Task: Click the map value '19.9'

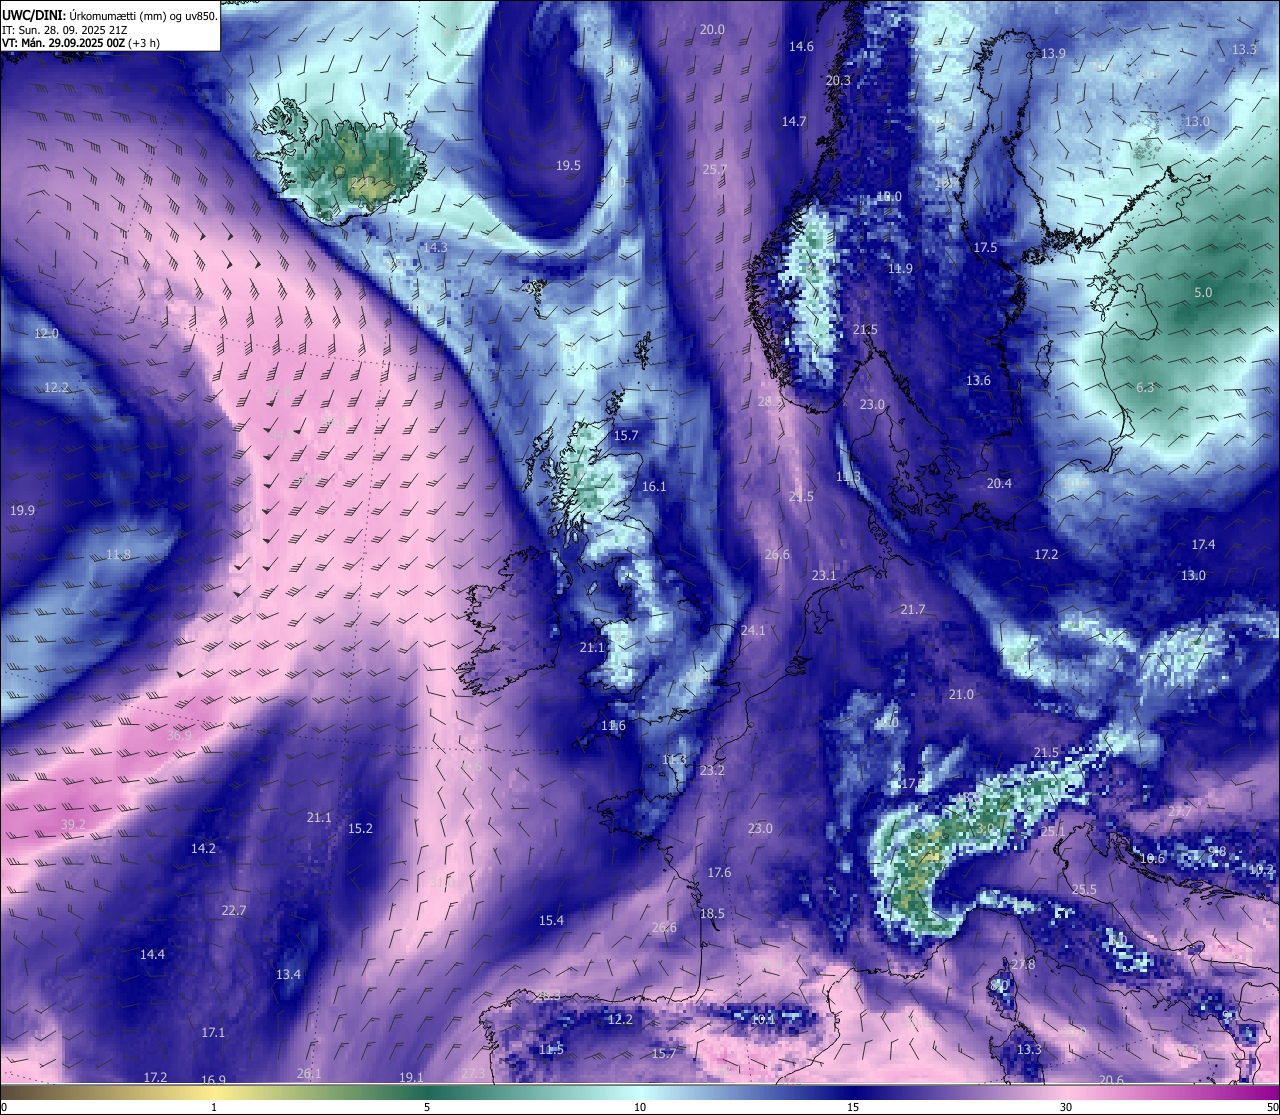Action: click(x=22, y=511)
